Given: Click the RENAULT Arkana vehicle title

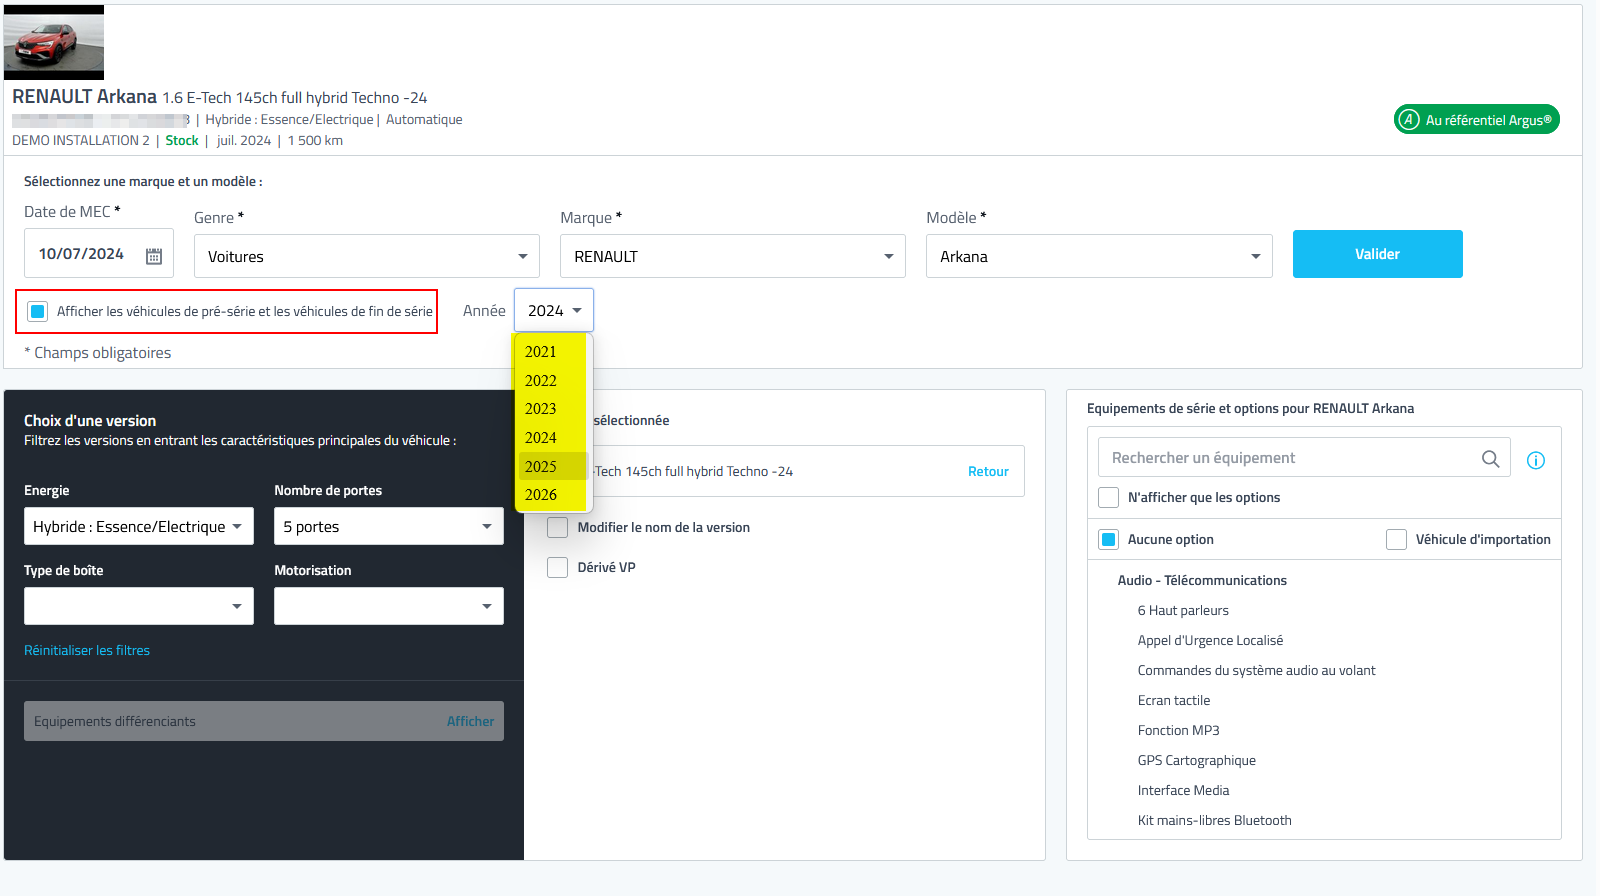Looking at the screenshot, I should [84, 96].
